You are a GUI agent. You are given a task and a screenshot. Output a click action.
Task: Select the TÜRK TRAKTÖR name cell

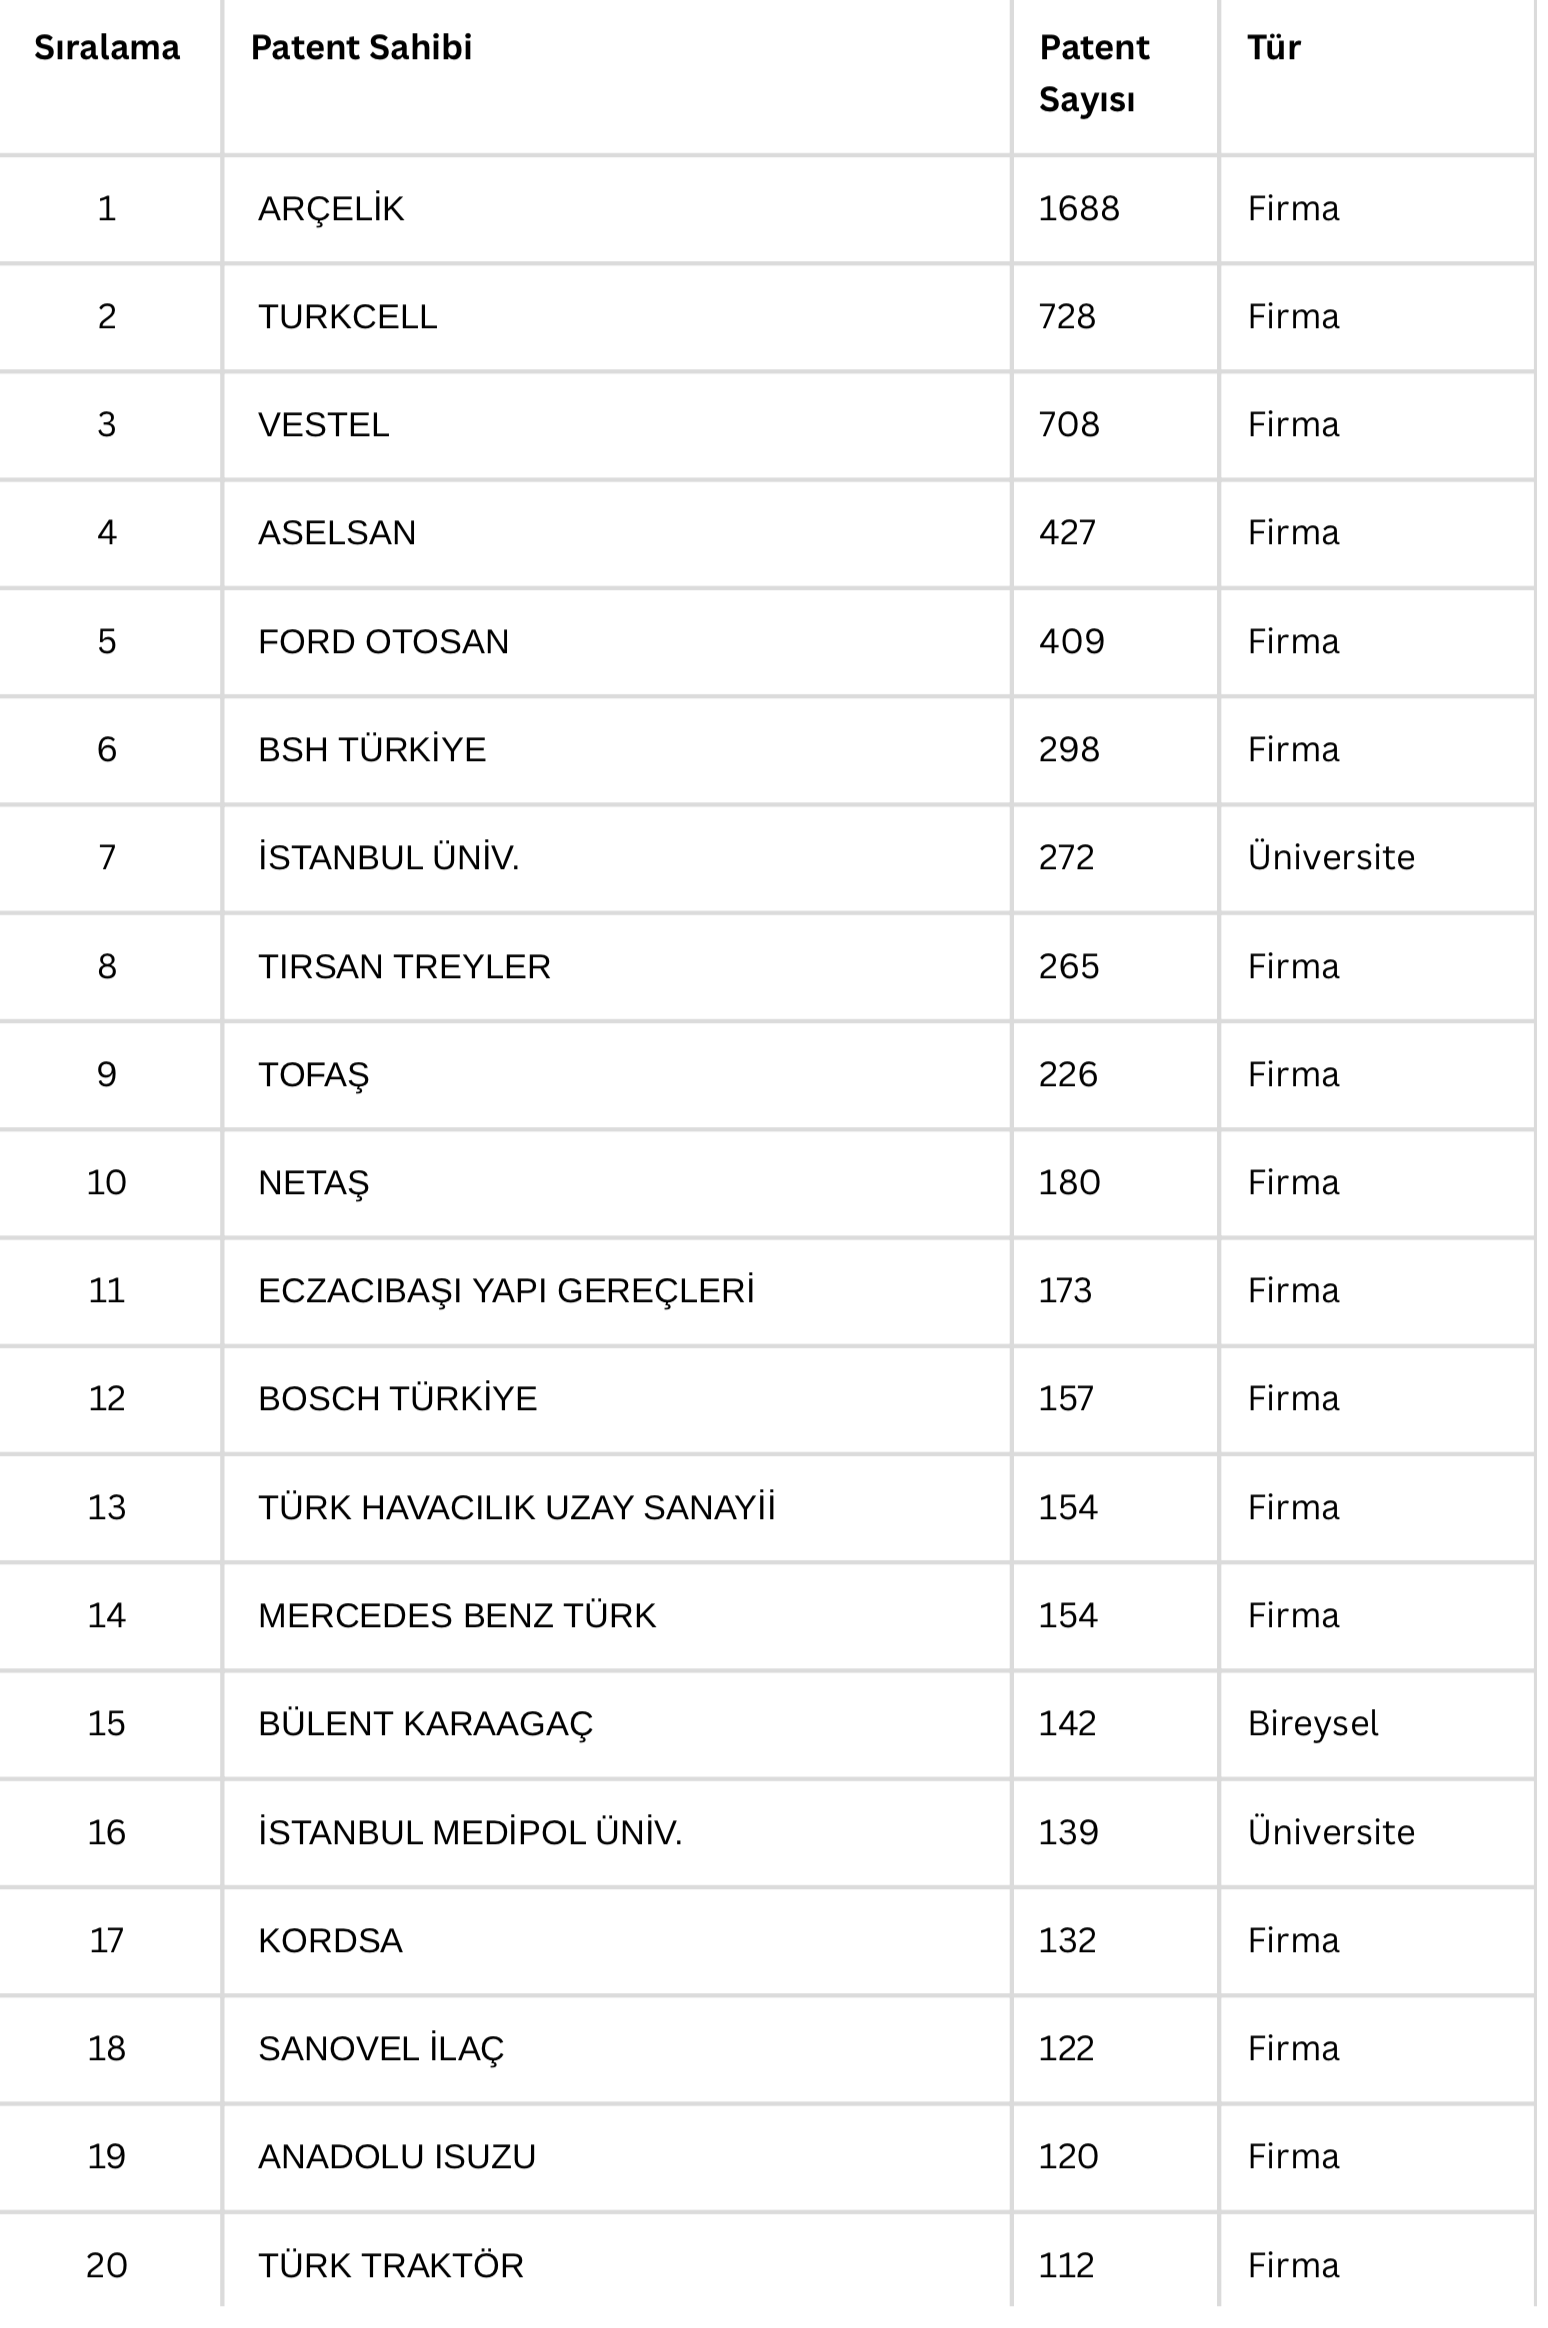[390, 2266]
